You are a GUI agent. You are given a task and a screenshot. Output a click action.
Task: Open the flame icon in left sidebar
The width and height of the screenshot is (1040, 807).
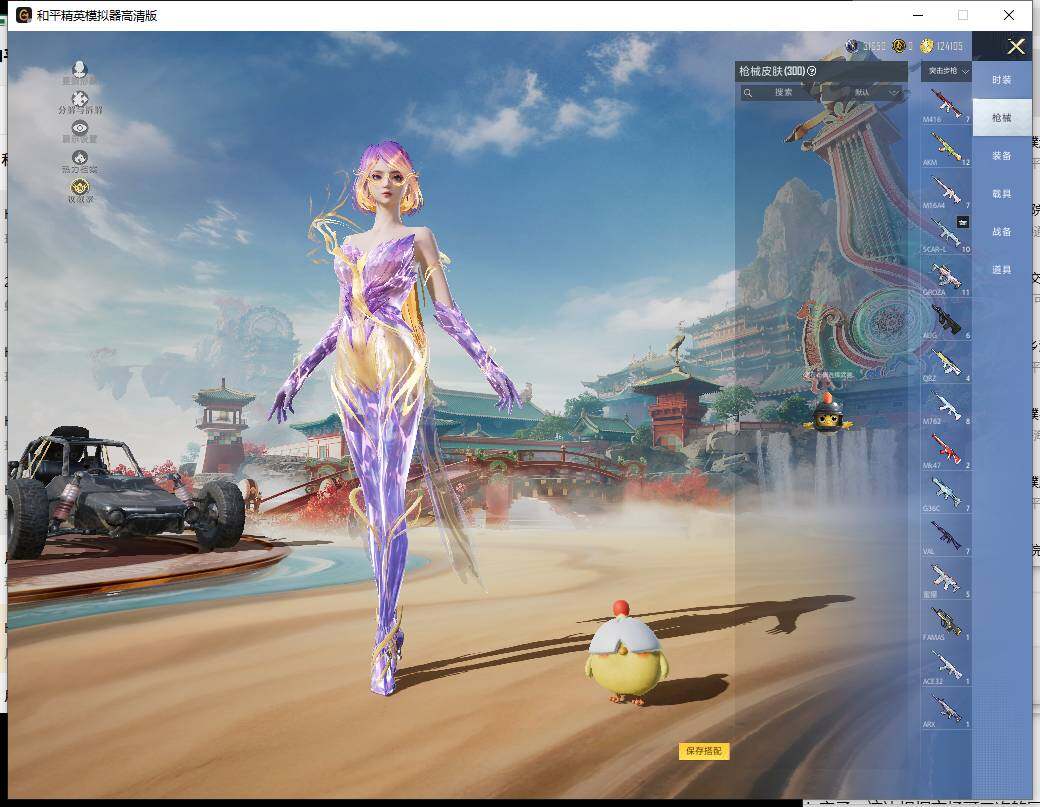point(80,159)
